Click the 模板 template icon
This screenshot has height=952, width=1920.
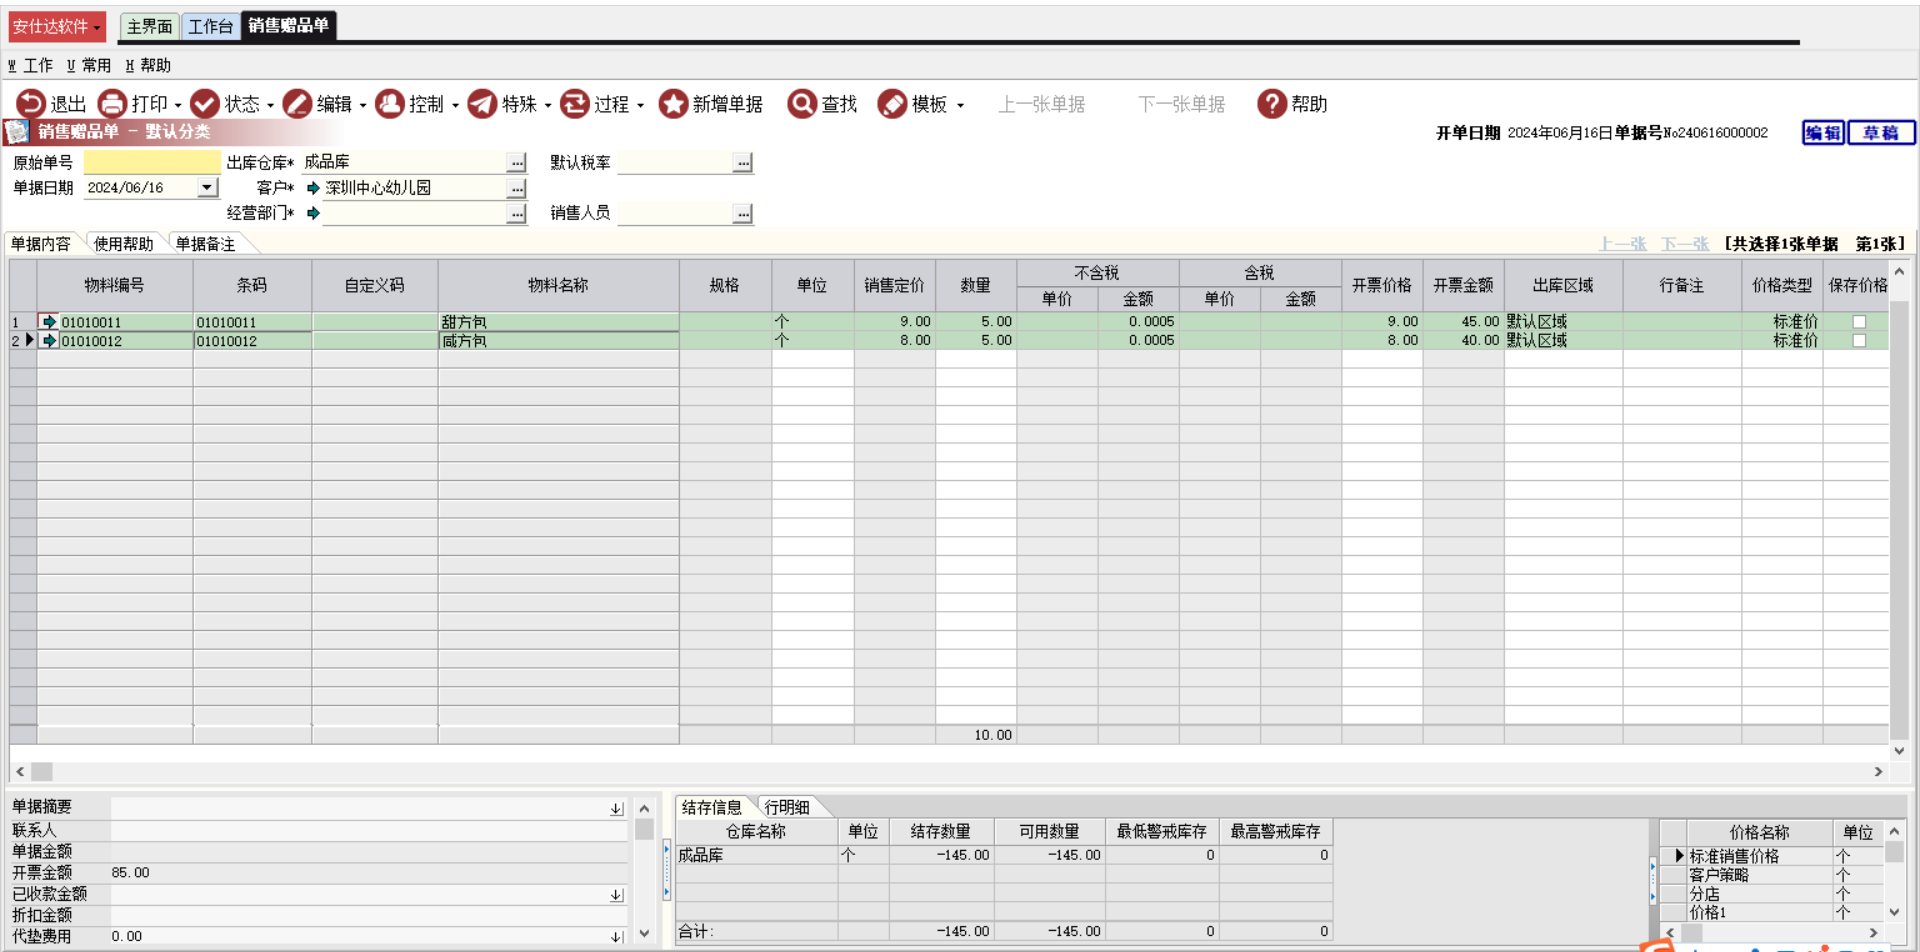pos(892,104)
